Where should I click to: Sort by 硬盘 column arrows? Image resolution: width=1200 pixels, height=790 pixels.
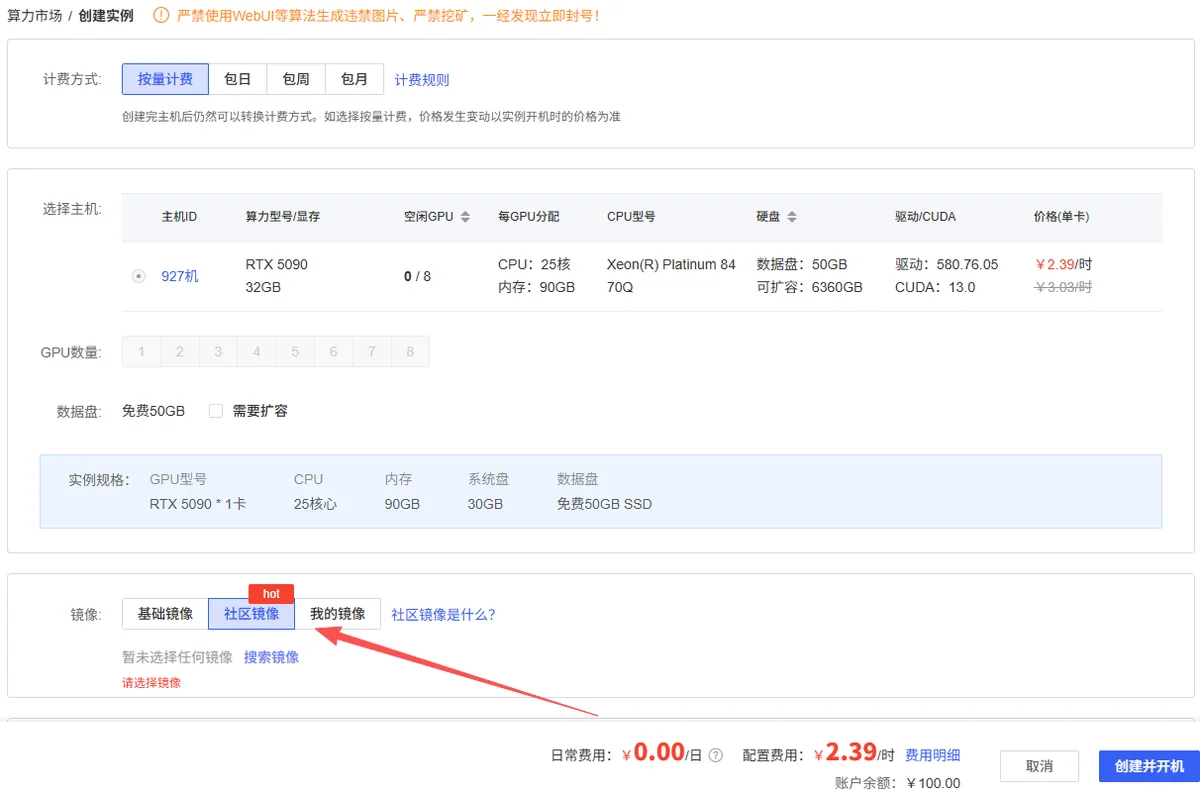pyautogui.click(x=792, y=217)
